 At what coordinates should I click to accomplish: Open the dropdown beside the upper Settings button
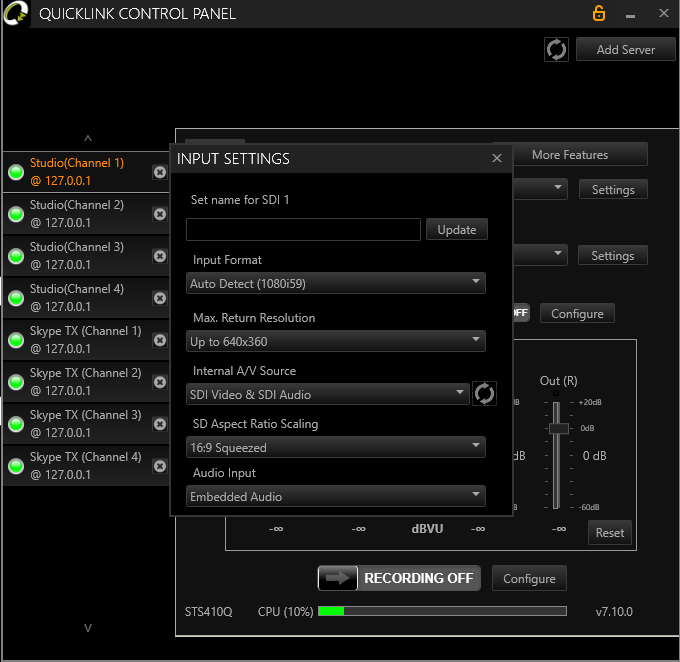[540, 189]
